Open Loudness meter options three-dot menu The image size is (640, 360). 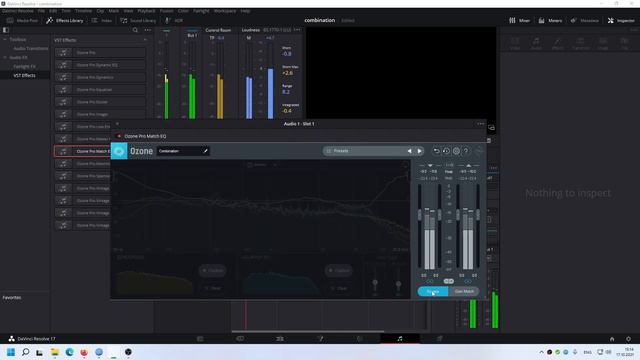[x=297, y=30]
